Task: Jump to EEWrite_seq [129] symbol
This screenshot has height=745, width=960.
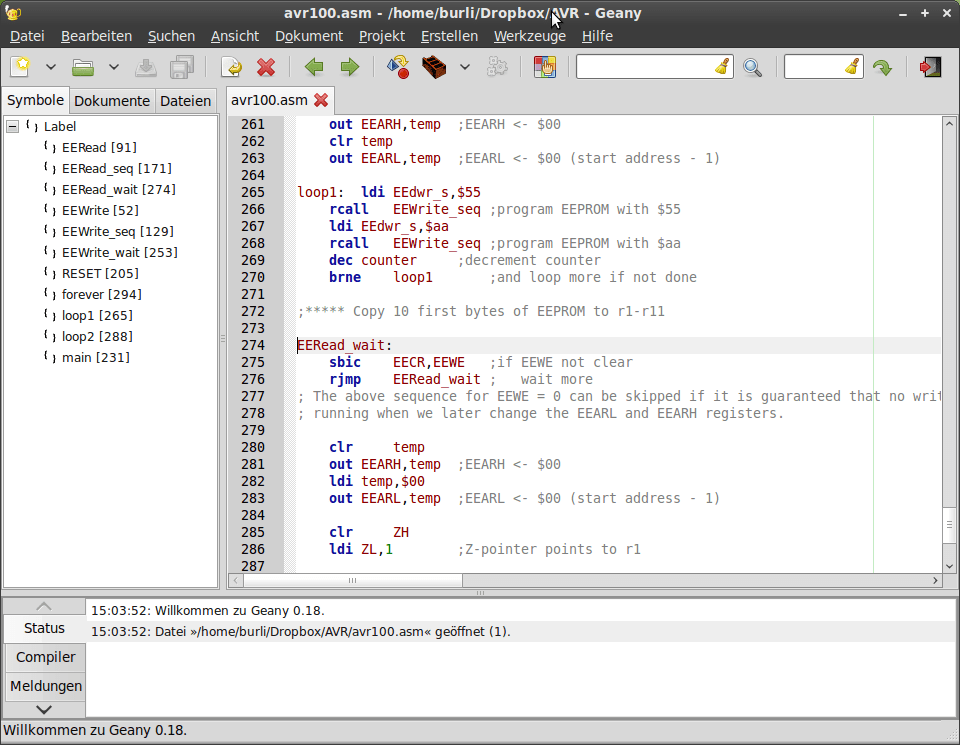Action: 116,231
